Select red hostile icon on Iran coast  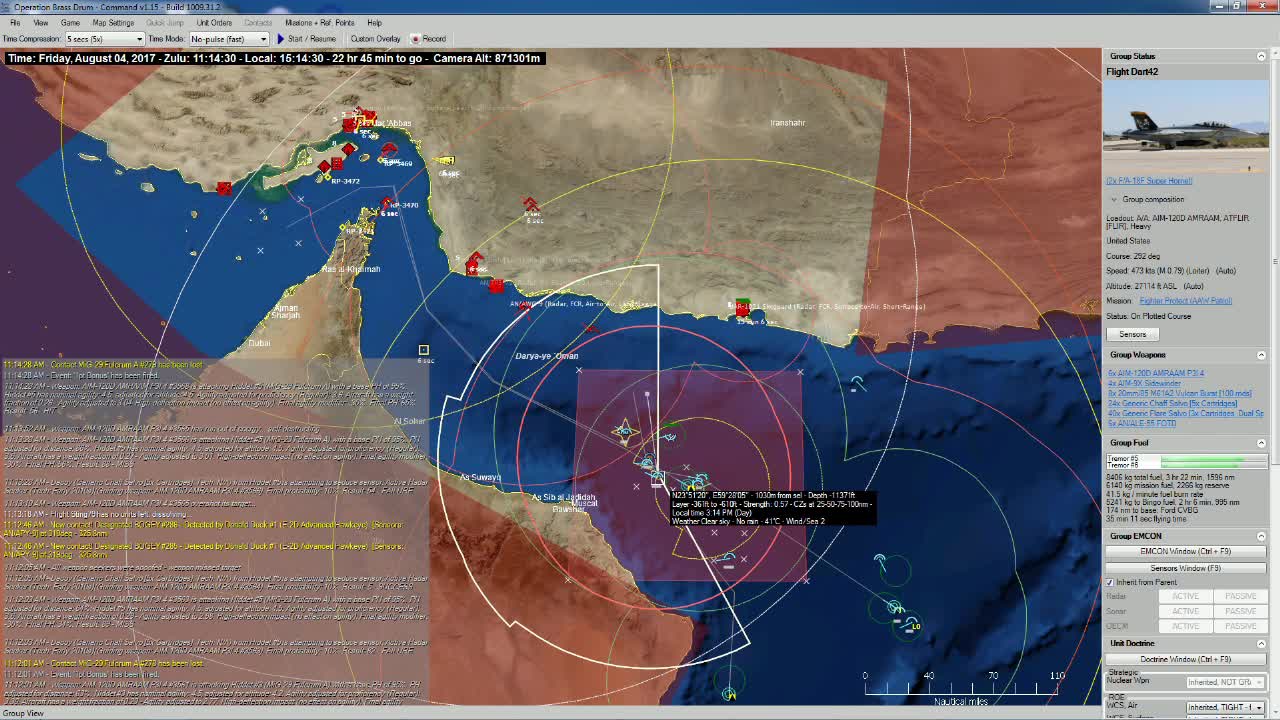496,286
